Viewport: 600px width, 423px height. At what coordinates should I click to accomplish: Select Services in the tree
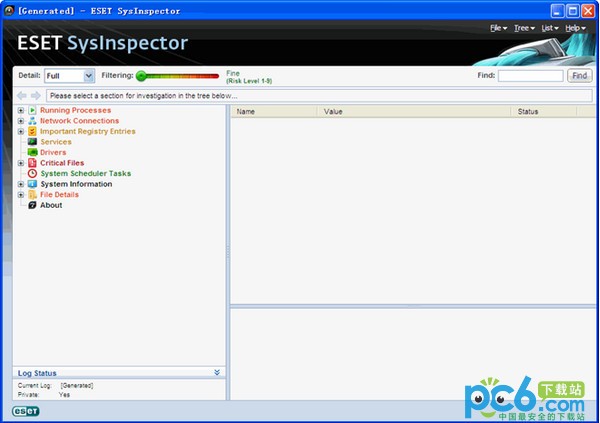coord(56,142)
